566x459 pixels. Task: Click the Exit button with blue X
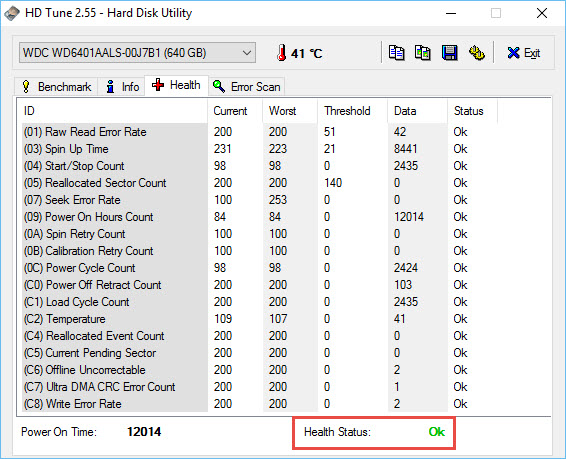tap(523, 53)
